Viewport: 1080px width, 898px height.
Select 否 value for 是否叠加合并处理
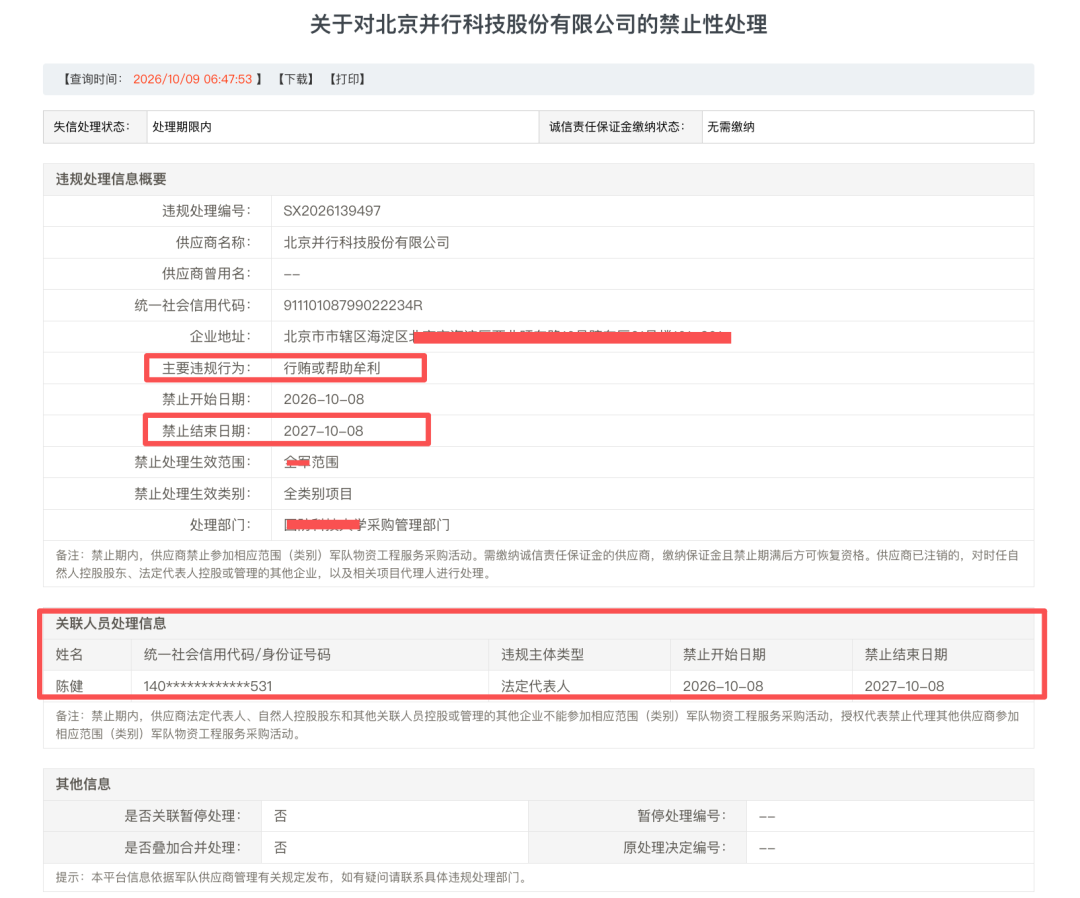(280, 848)
